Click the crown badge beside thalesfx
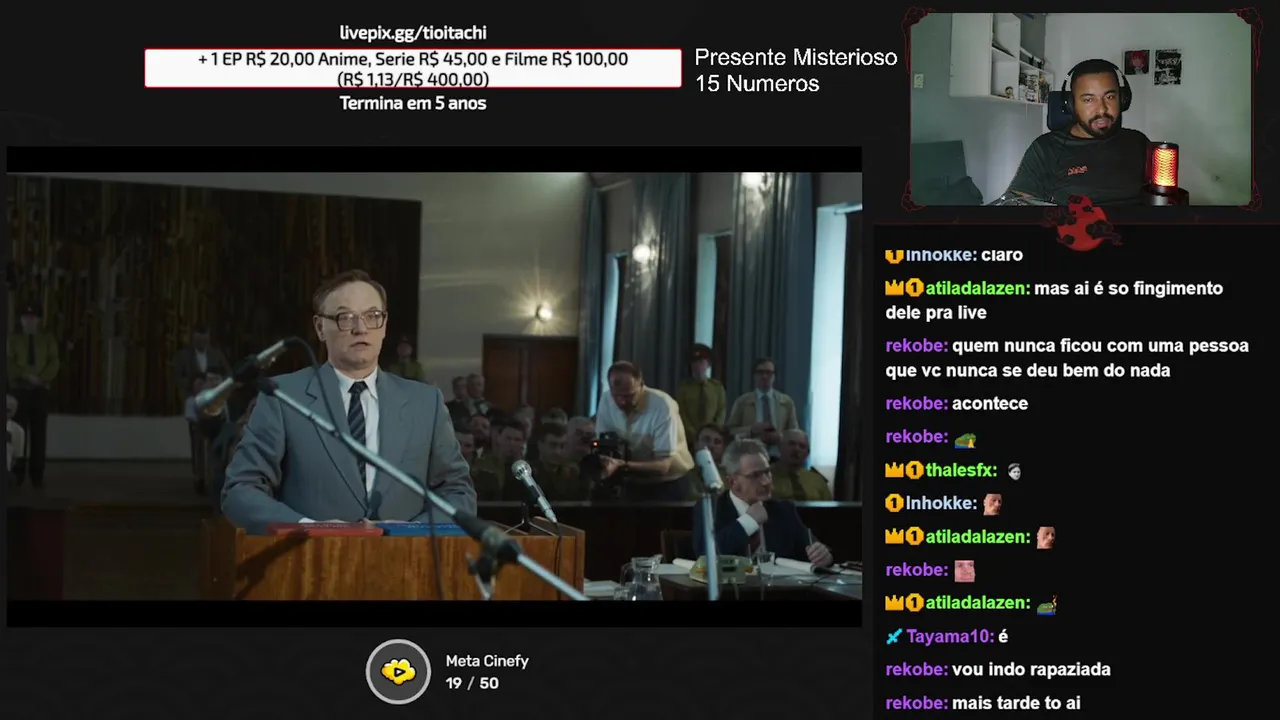Image resolution: width=1280 pixels, height=720 pixels. (894, 470)
